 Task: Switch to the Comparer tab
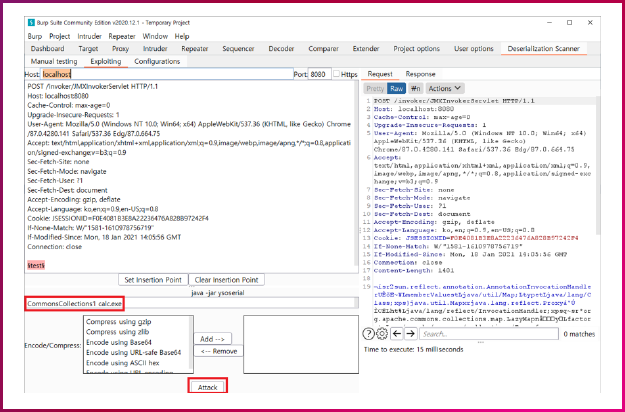(x=323, y=49)
